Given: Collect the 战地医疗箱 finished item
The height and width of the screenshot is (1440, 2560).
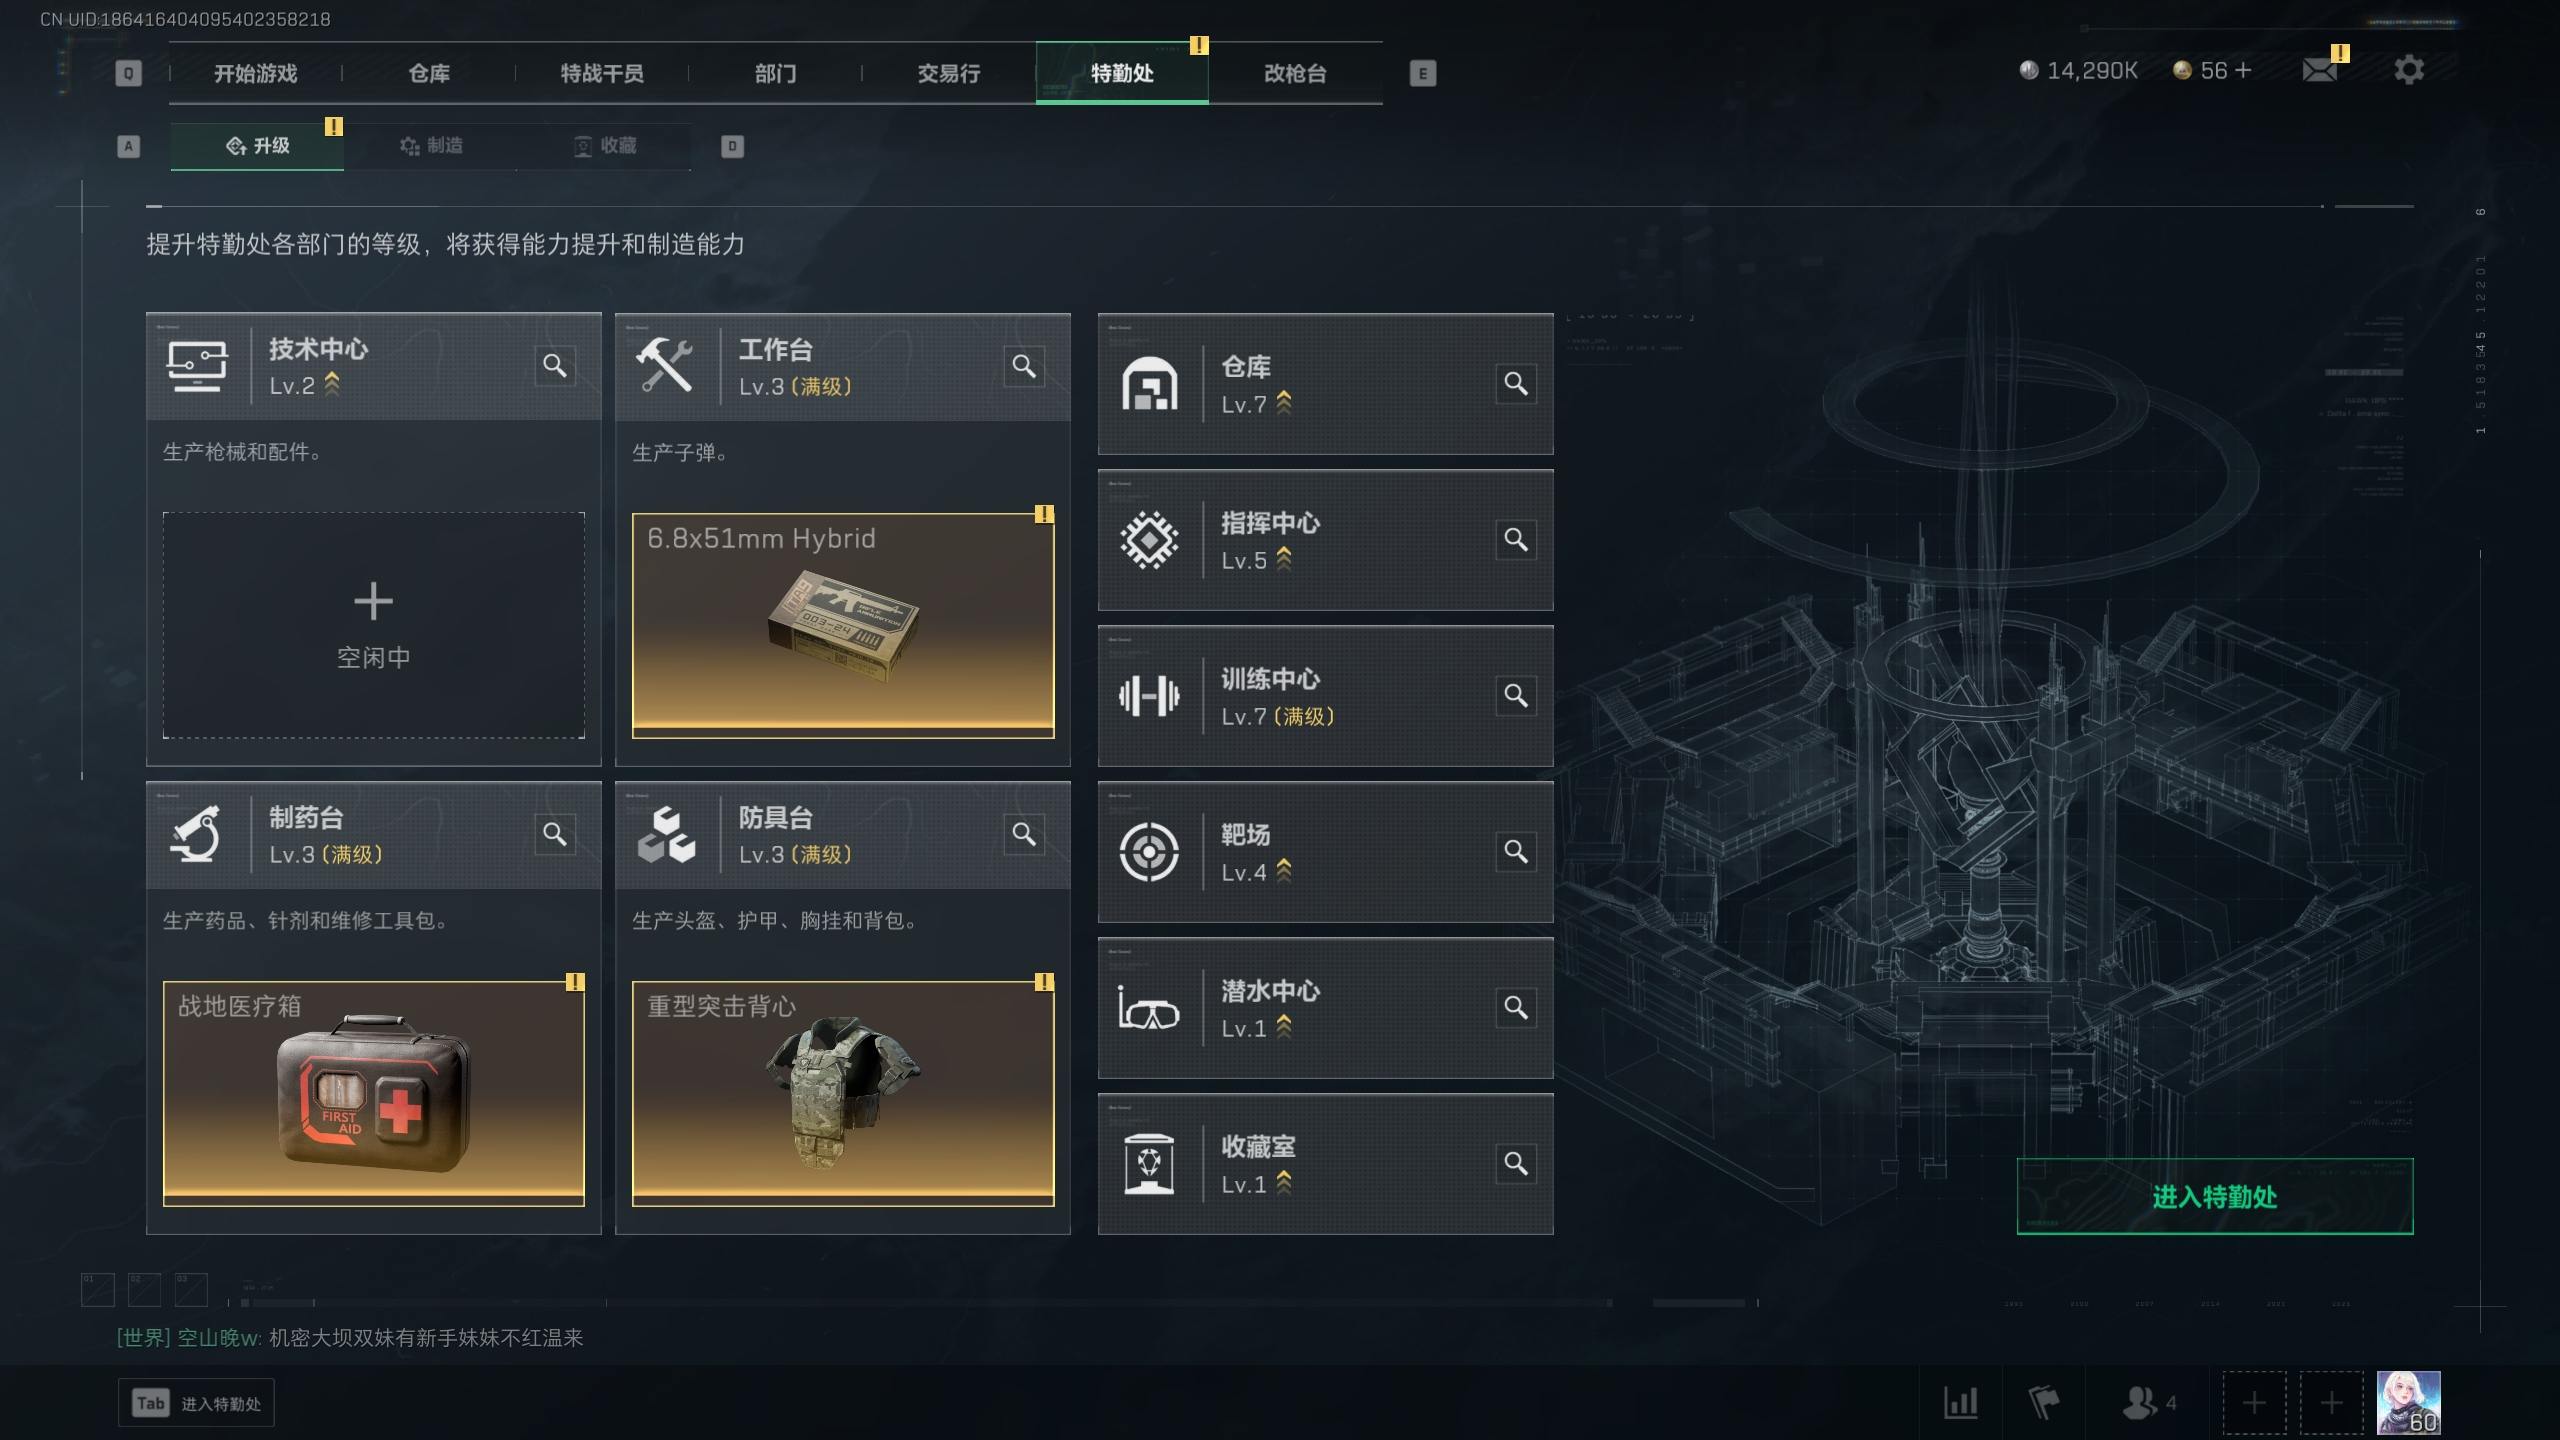Looking at the screenshot, I should [x=374, y=1094].
